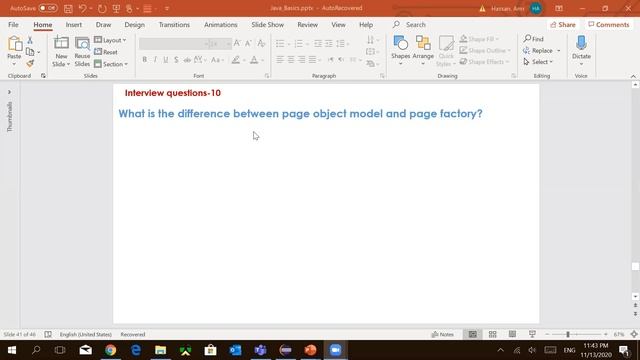Click the zoom slider handle
The height and width of the screenshot is (360, 640).
click(x=568, y=334)
